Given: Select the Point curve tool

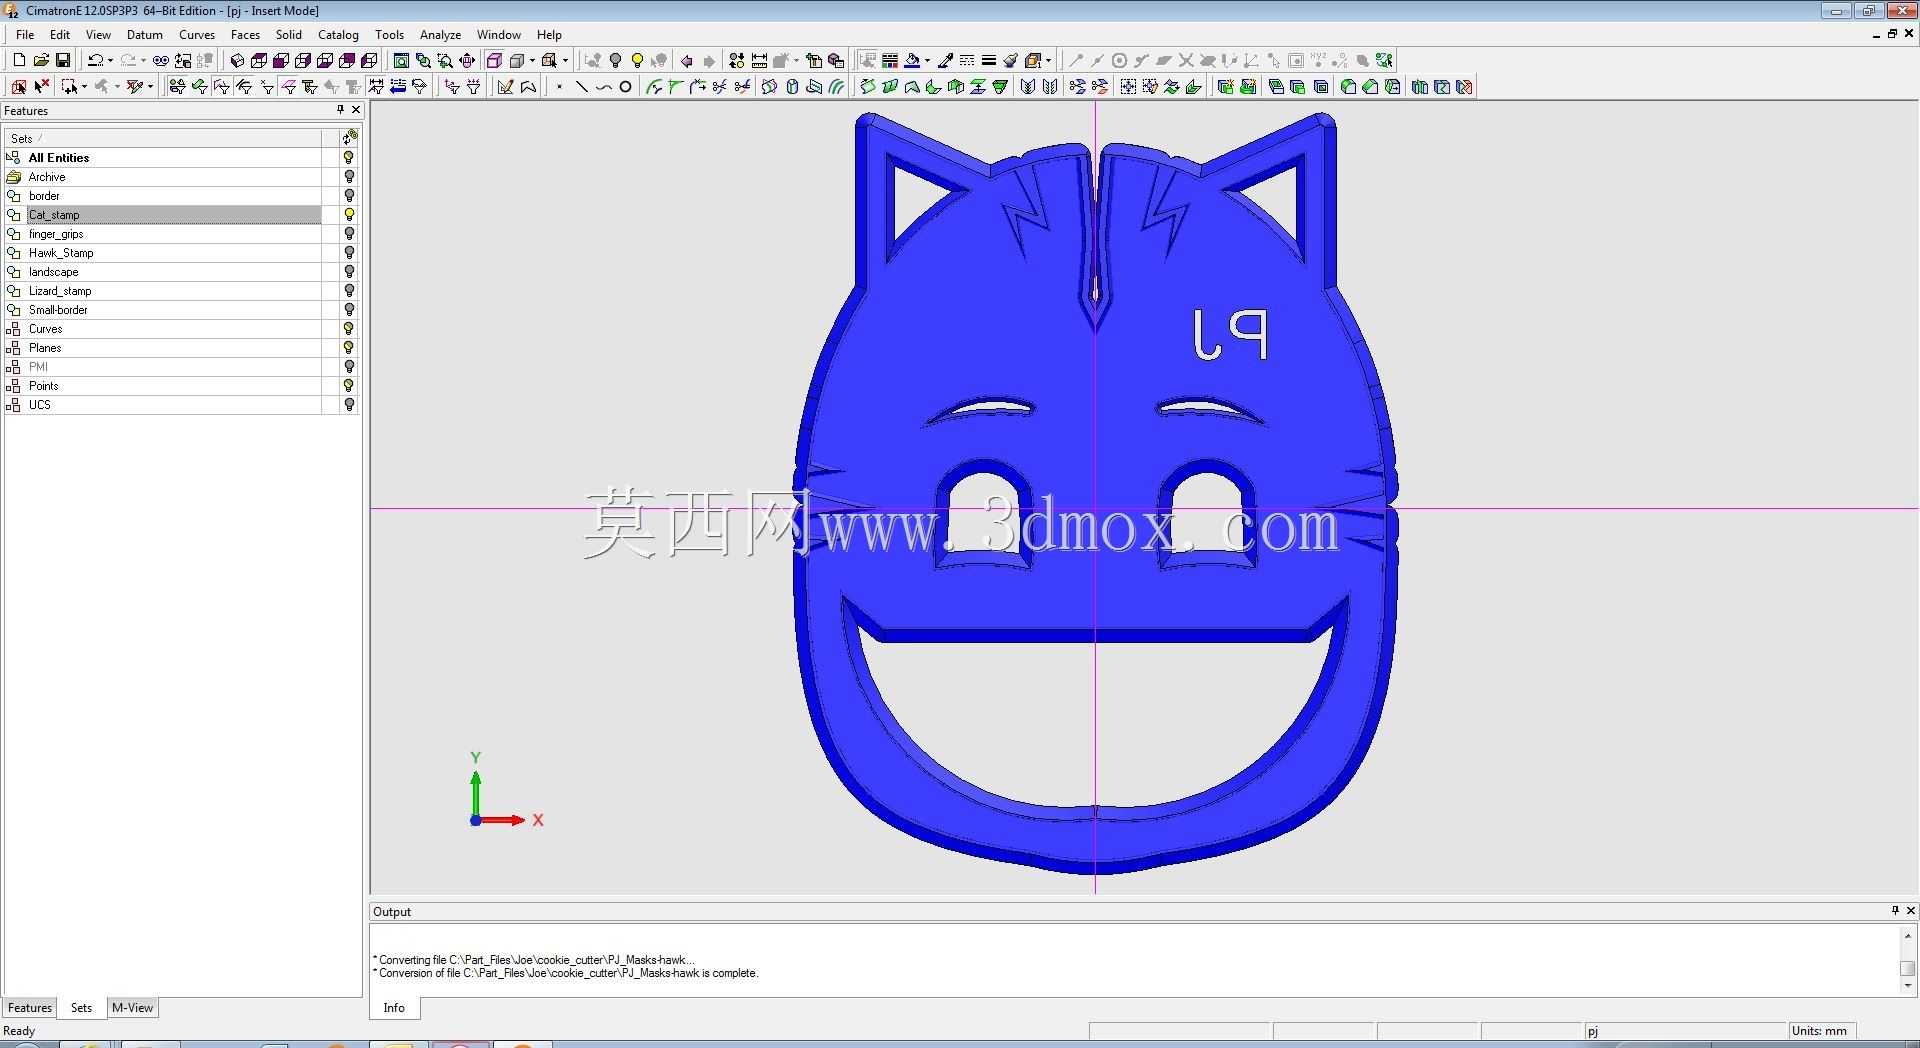Looking at the screenshot, I should [x=559, y=87].
